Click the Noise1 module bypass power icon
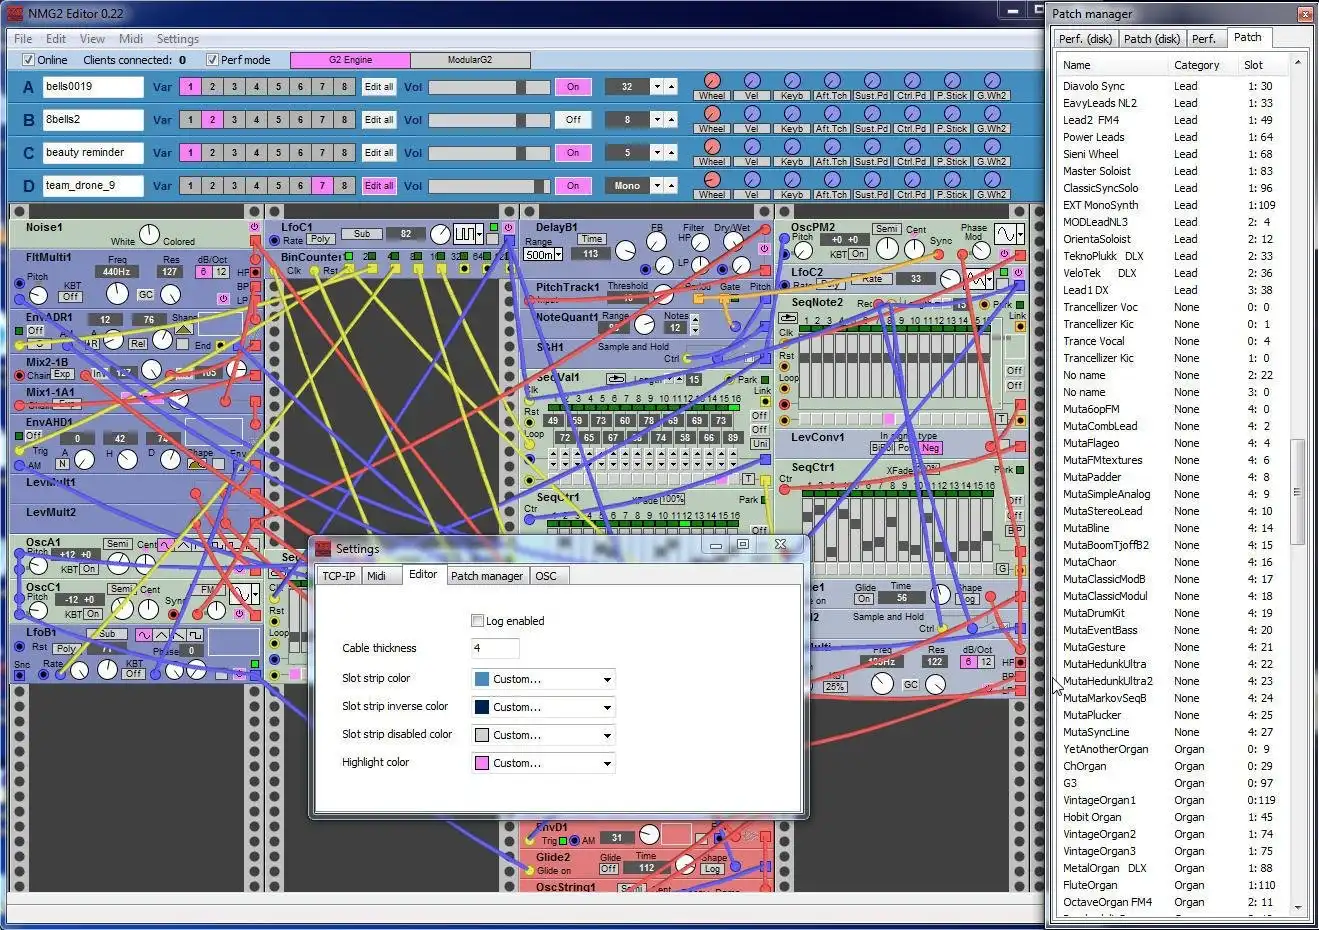The width and height of the screenshot is (1319, 930). click(x=254, y=227)
